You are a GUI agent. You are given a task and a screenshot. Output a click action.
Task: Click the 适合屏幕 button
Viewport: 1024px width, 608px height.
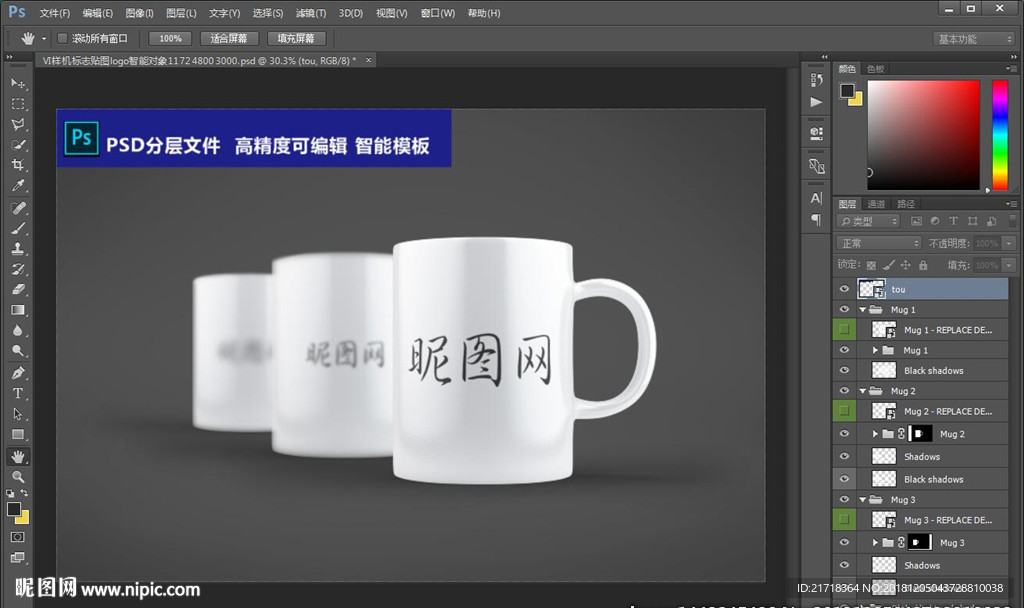pos(229,38)
